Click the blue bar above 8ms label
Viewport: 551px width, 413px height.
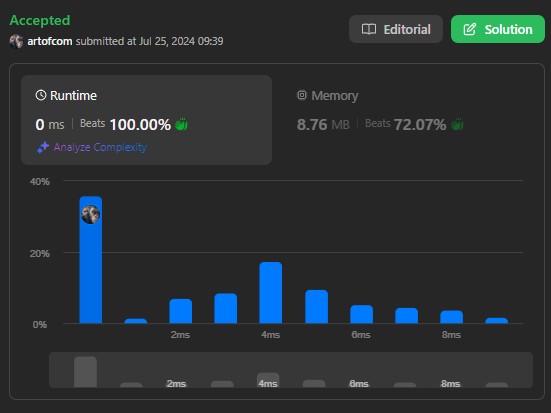point(452,317)
